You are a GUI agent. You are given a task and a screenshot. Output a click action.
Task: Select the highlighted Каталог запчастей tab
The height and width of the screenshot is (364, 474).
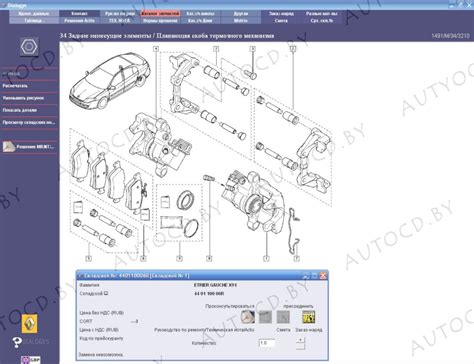click(x=160, y=14)
